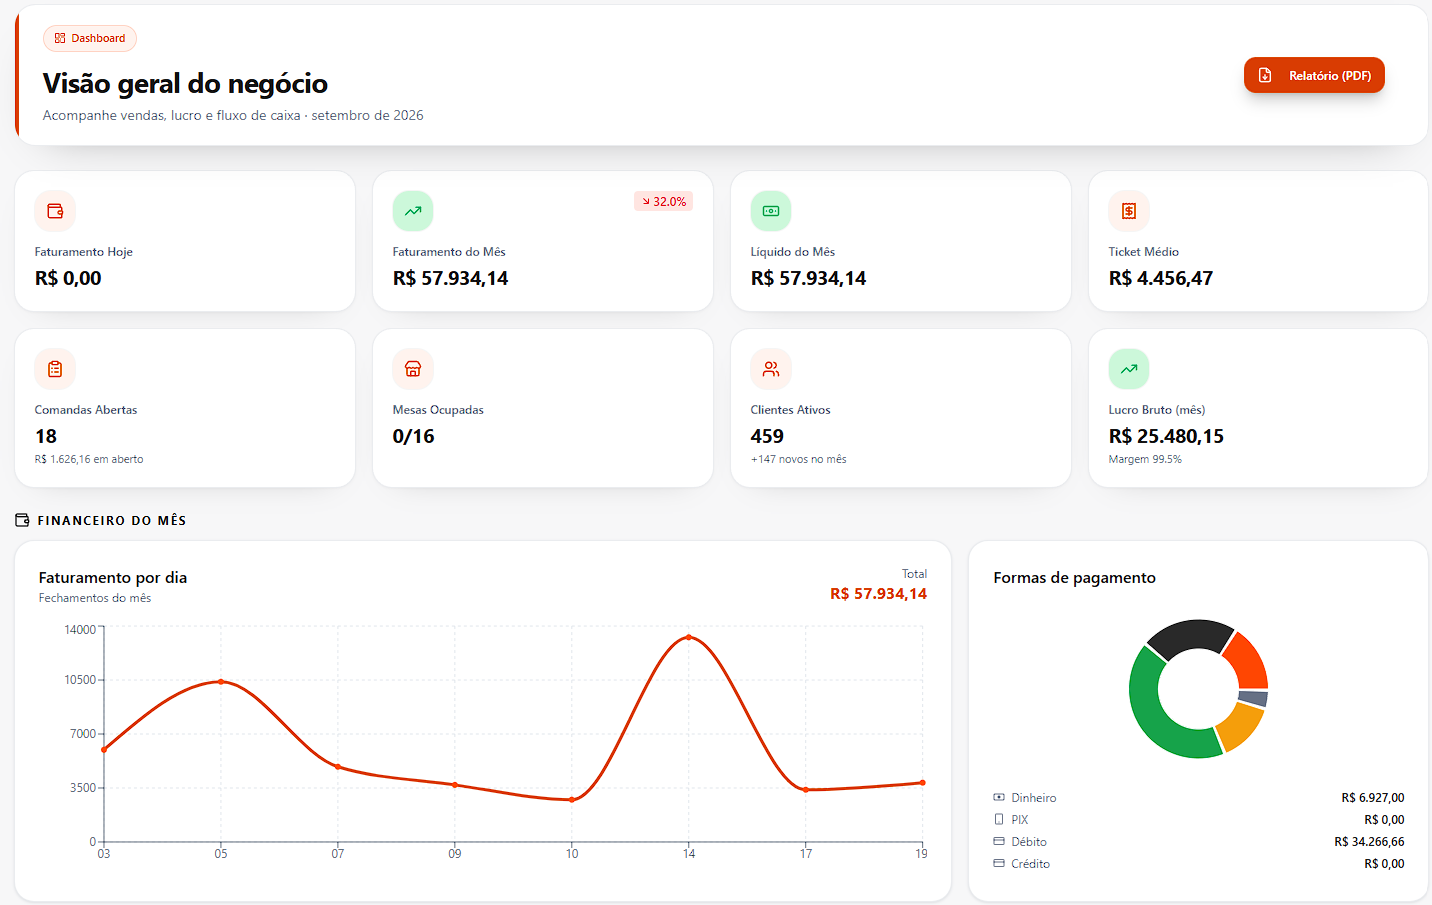Click the wallet icon on Faturamento Hoje card
Screen dimensions: 1432x905
(x=55, y=211)
